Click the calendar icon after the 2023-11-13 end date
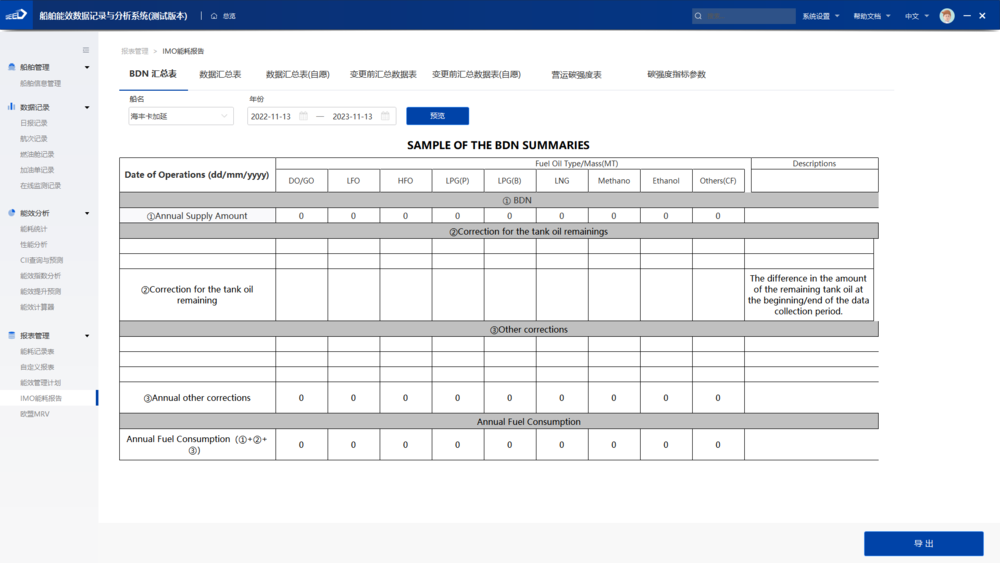The image size is (1000, 563). tap(385, 116)
